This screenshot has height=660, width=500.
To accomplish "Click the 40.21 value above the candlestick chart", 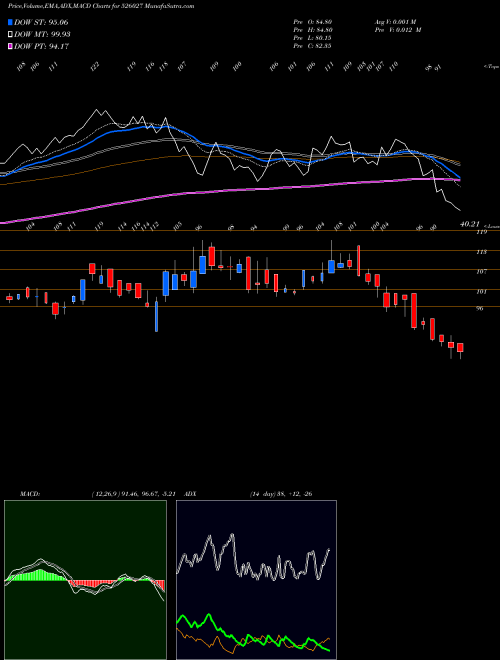I will (x=470, y=225).
